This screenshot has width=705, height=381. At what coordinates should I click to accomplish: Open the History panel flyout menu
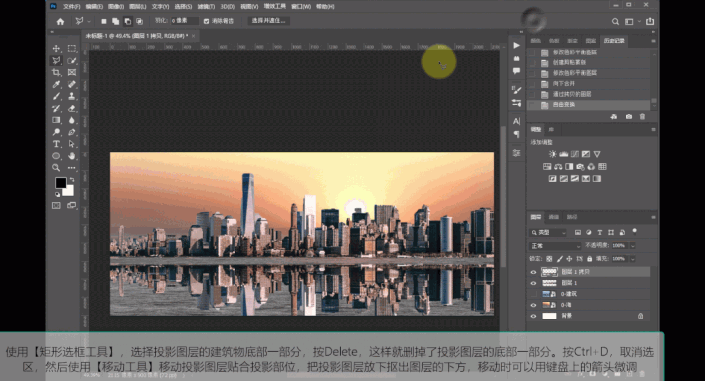coord(653,41)
